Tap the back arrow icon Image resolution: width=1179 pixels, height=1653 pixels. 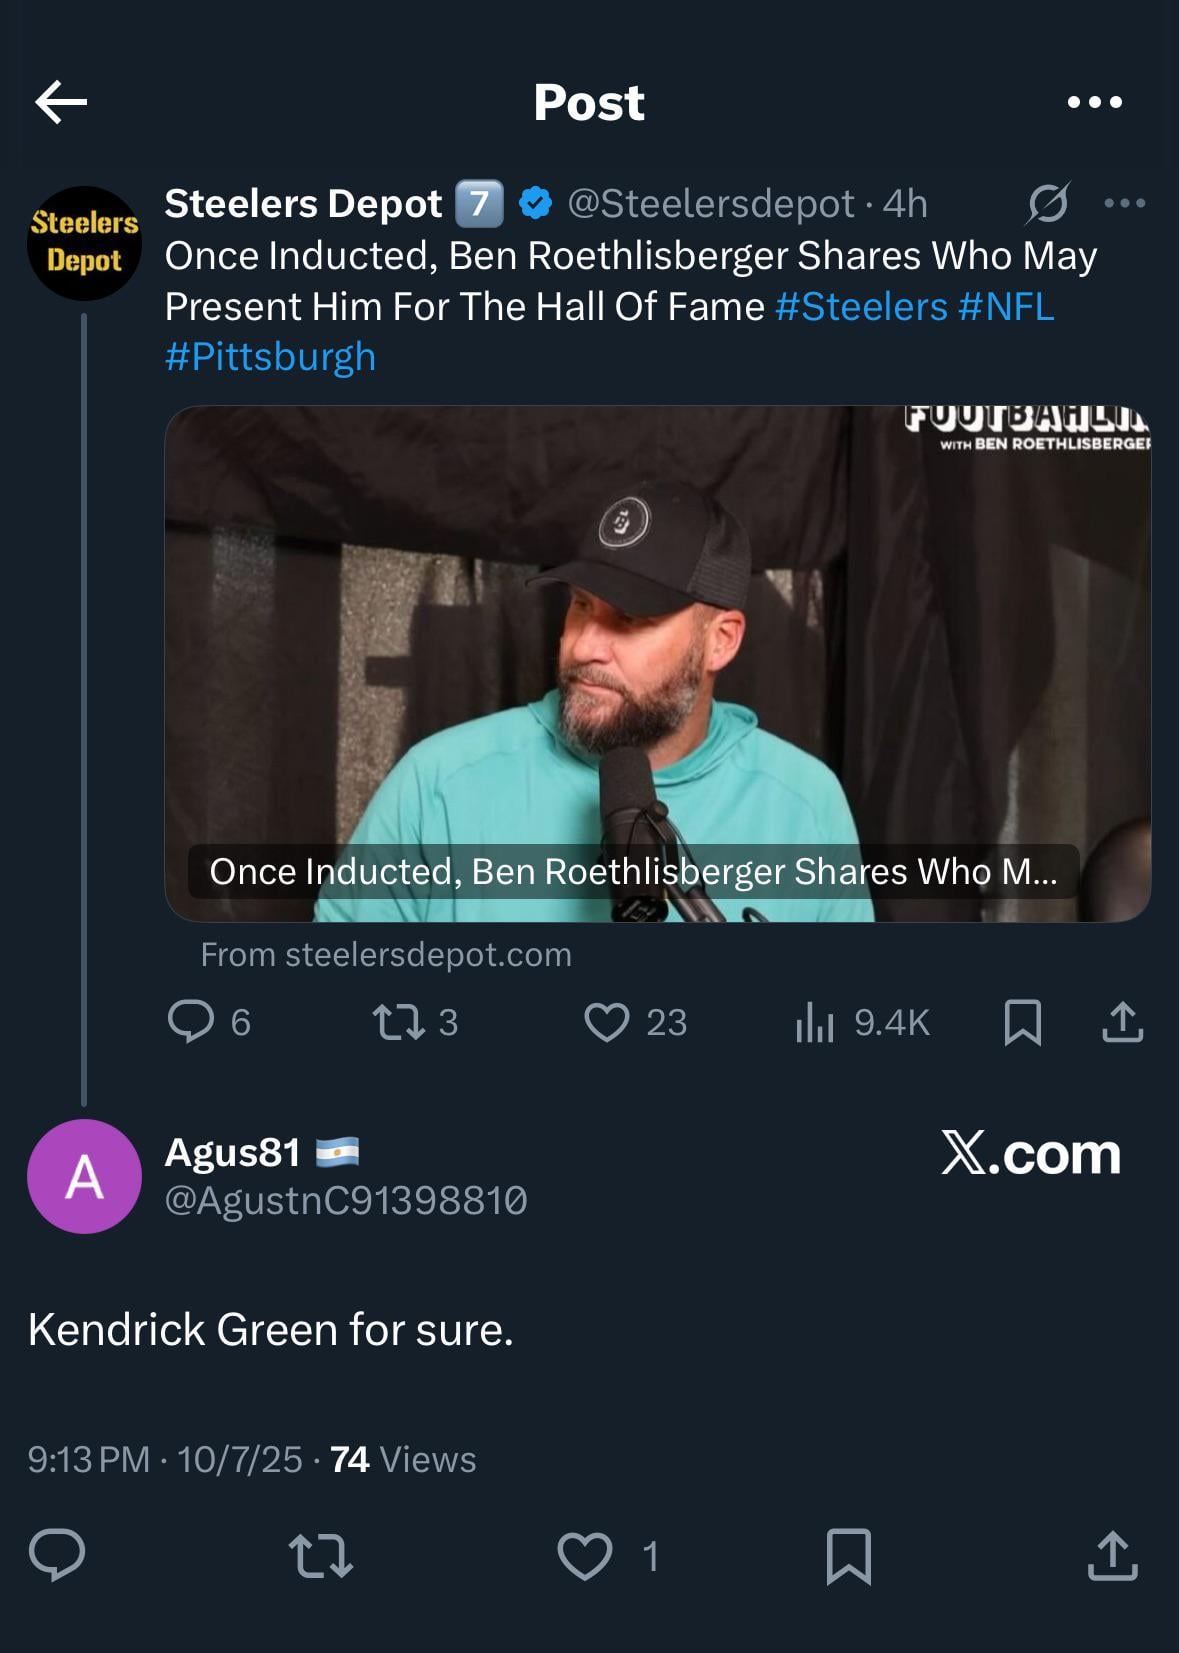click(61, 102)
